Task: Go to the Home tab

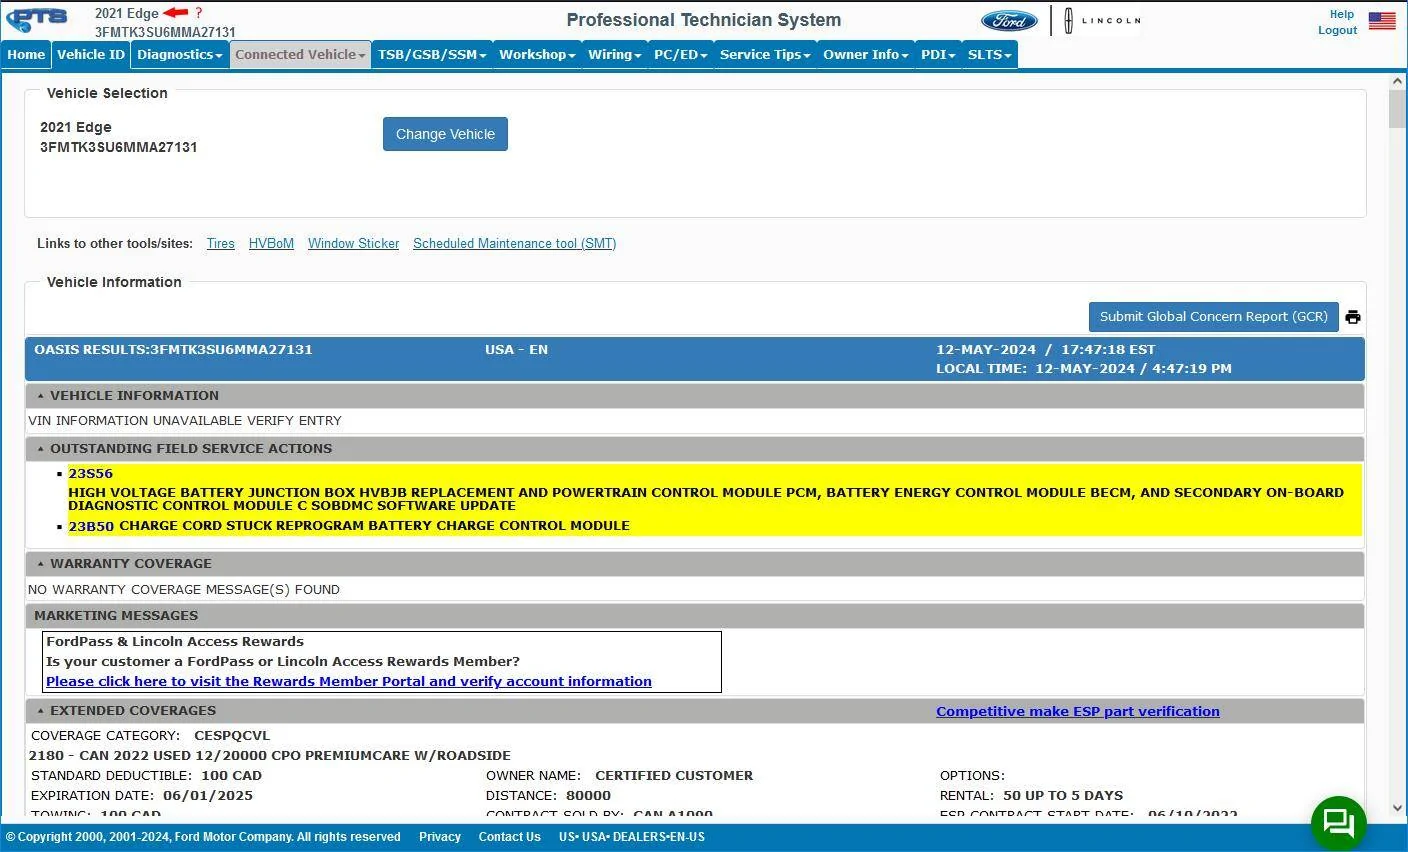Action: coord(26,55)
